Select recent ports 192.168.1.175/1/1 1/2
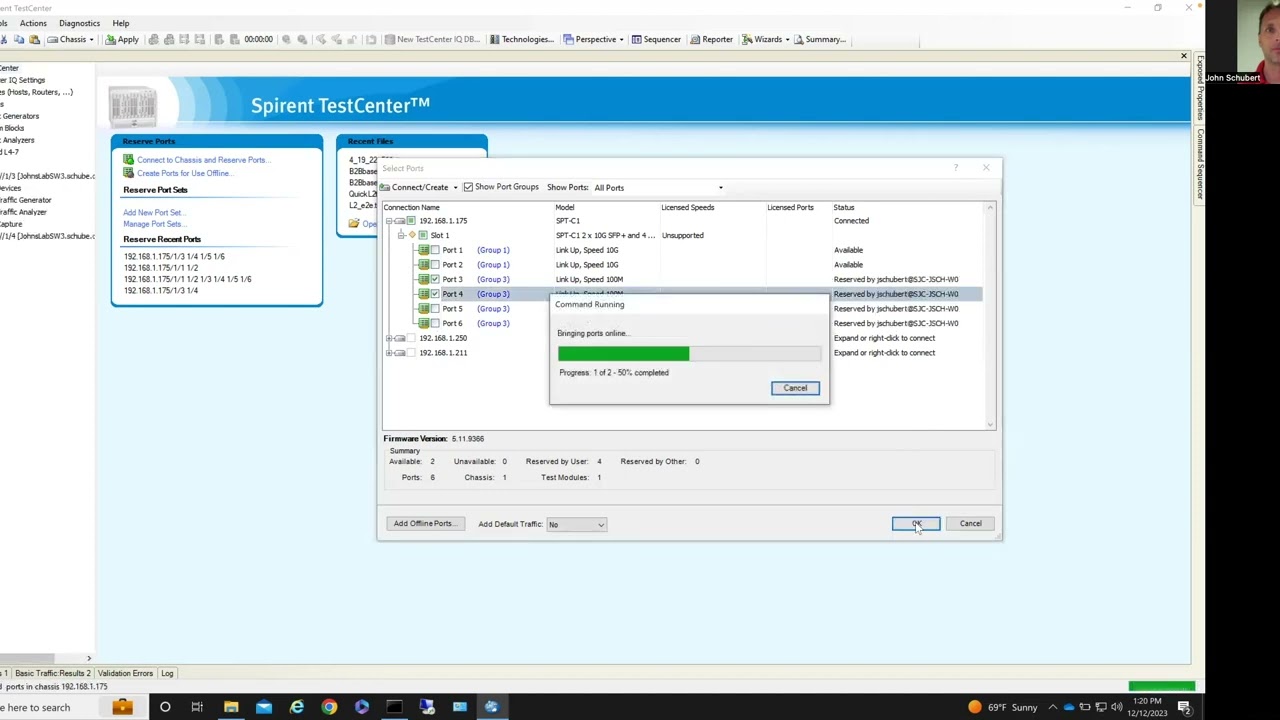Screen dimensions: 1280x720 (x=161, y=268)
